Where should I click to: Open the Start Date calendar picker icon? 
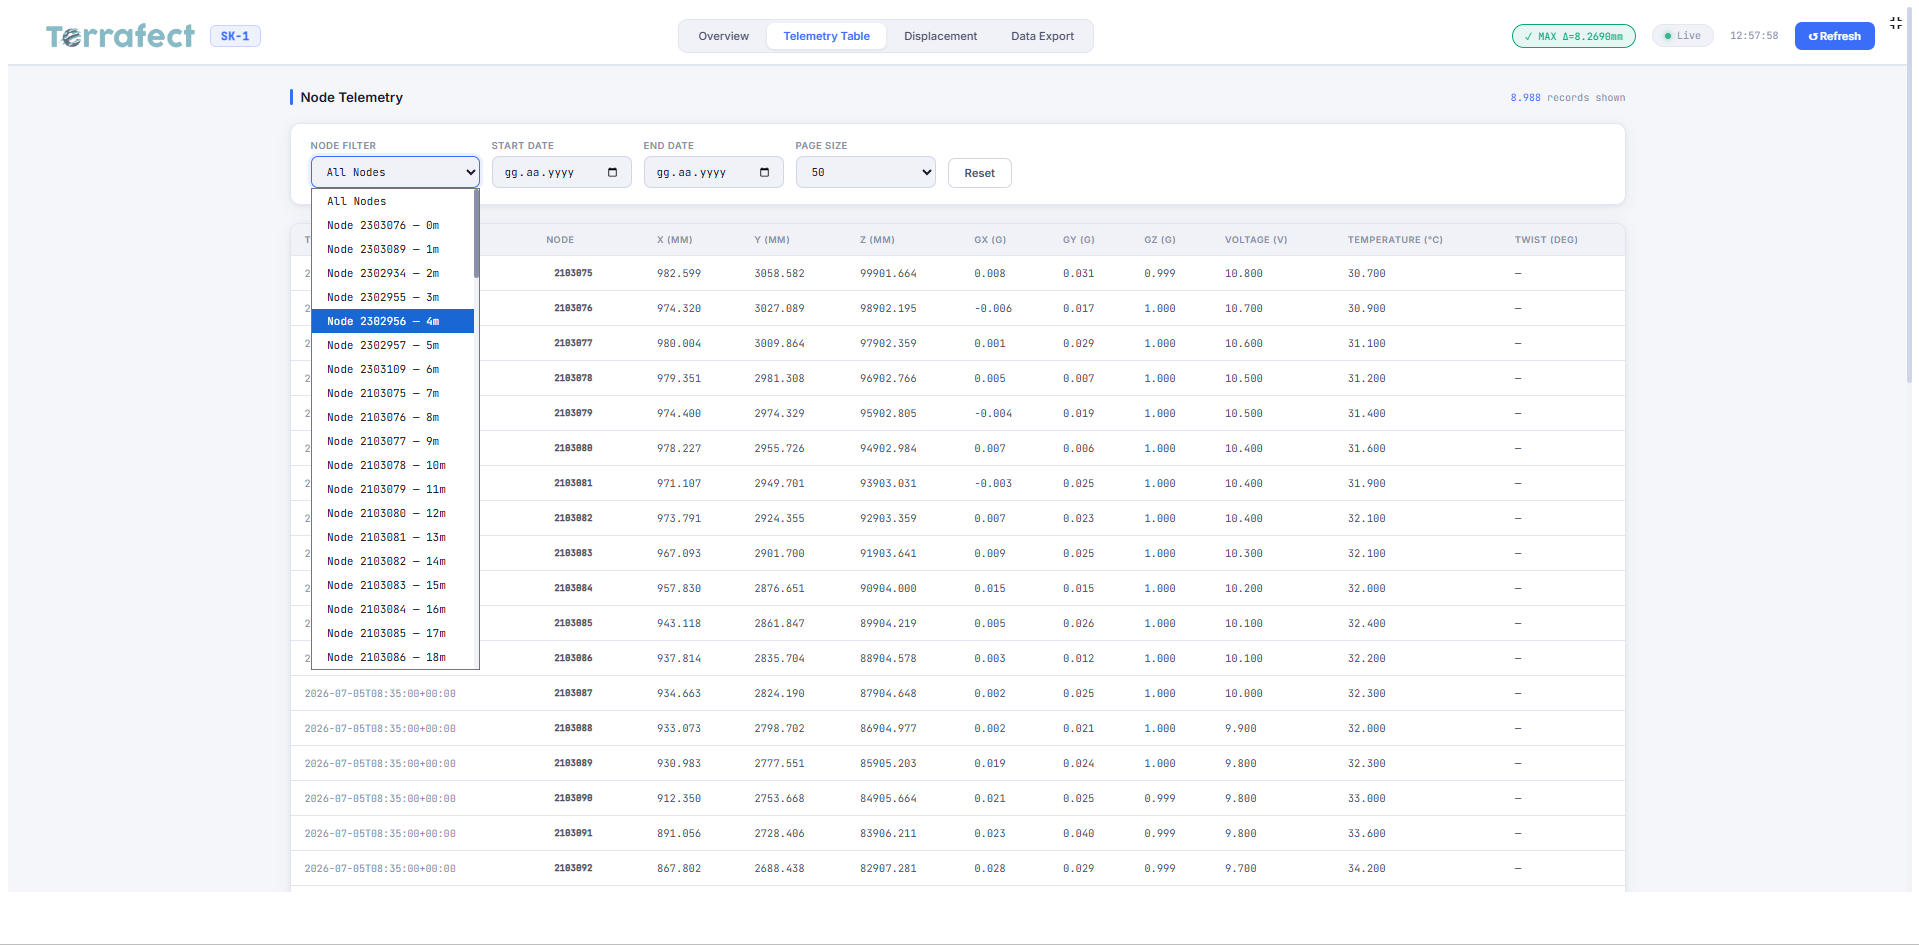pos(613,172)
